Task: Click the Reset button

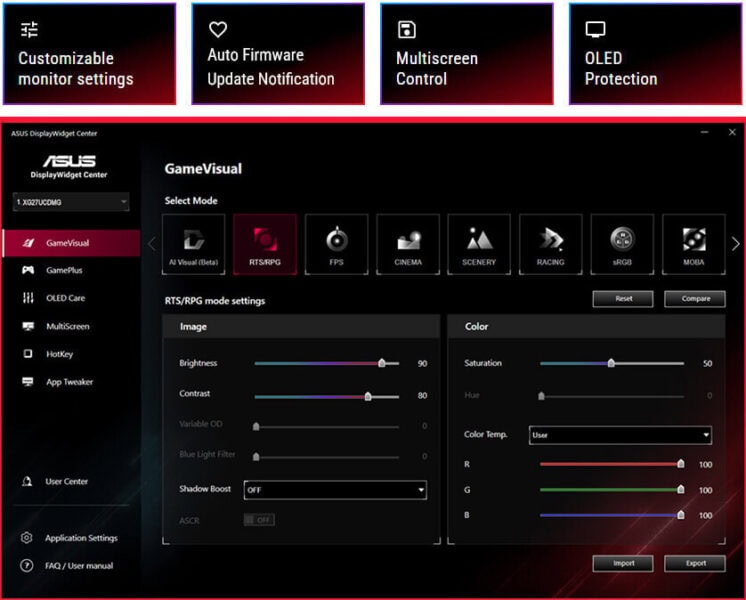Action: point(623,298)
